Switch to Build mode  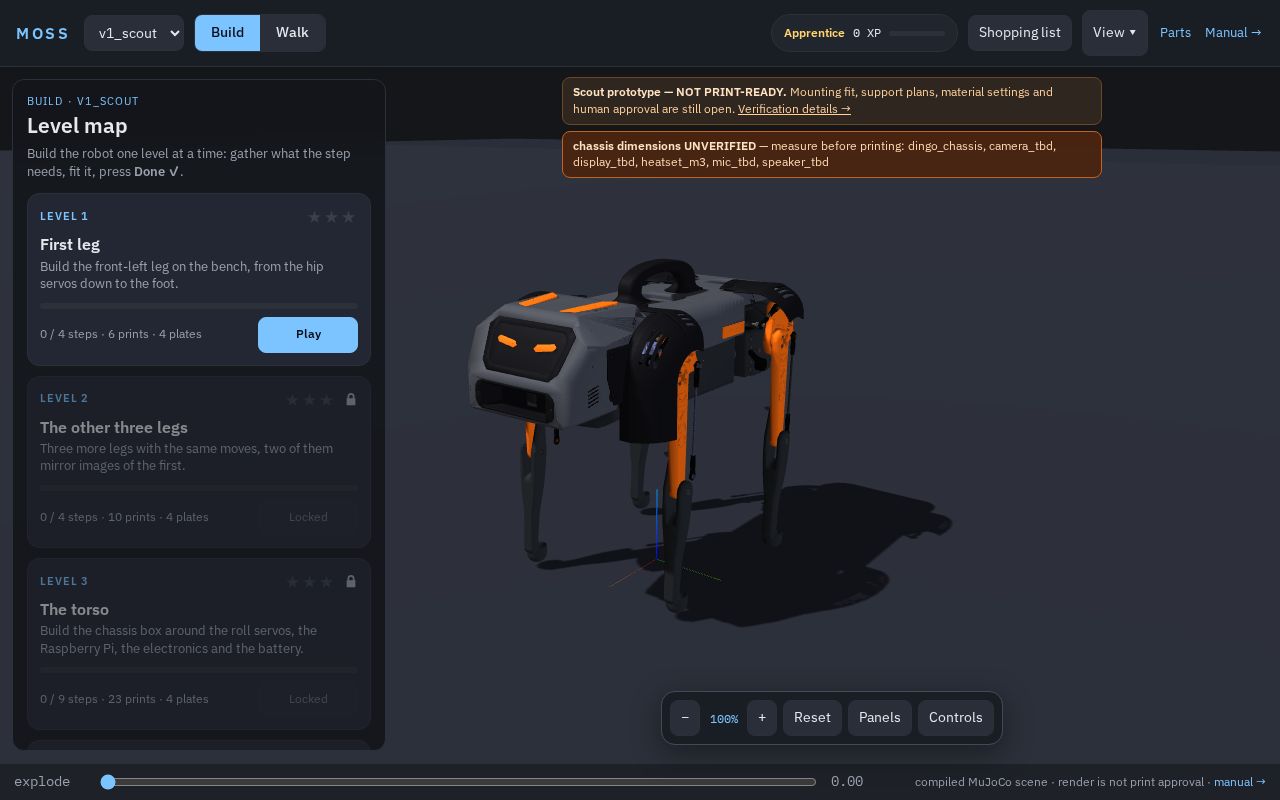227,33
